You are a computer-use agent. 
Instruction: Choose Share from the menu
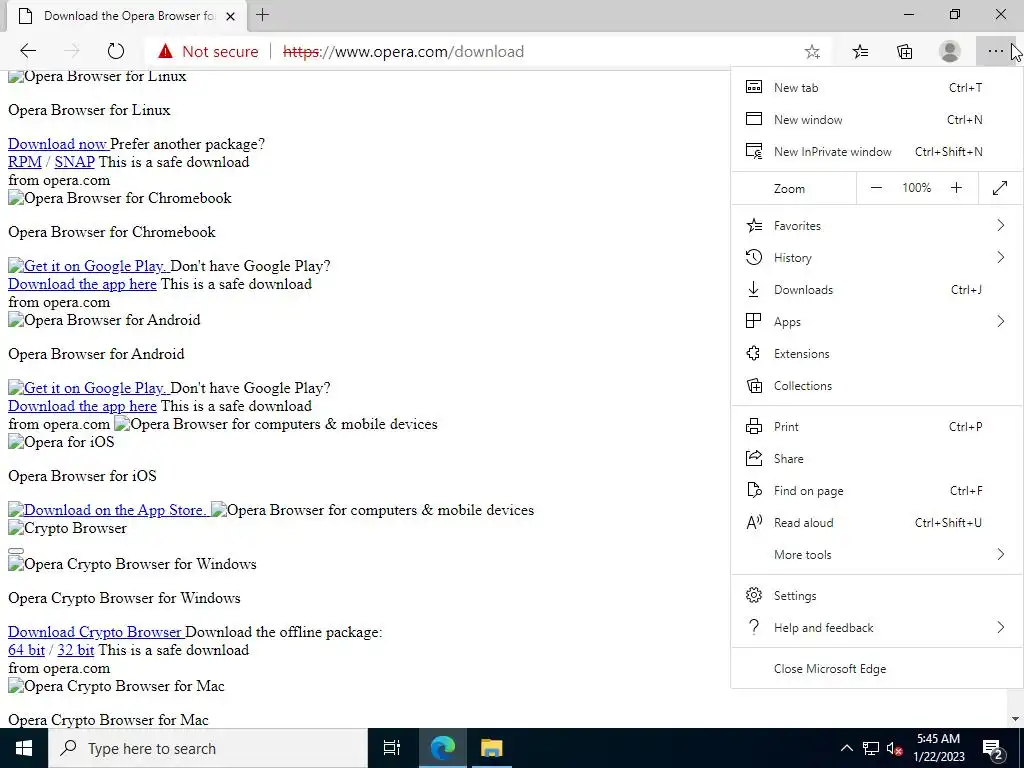coord(876,458)
